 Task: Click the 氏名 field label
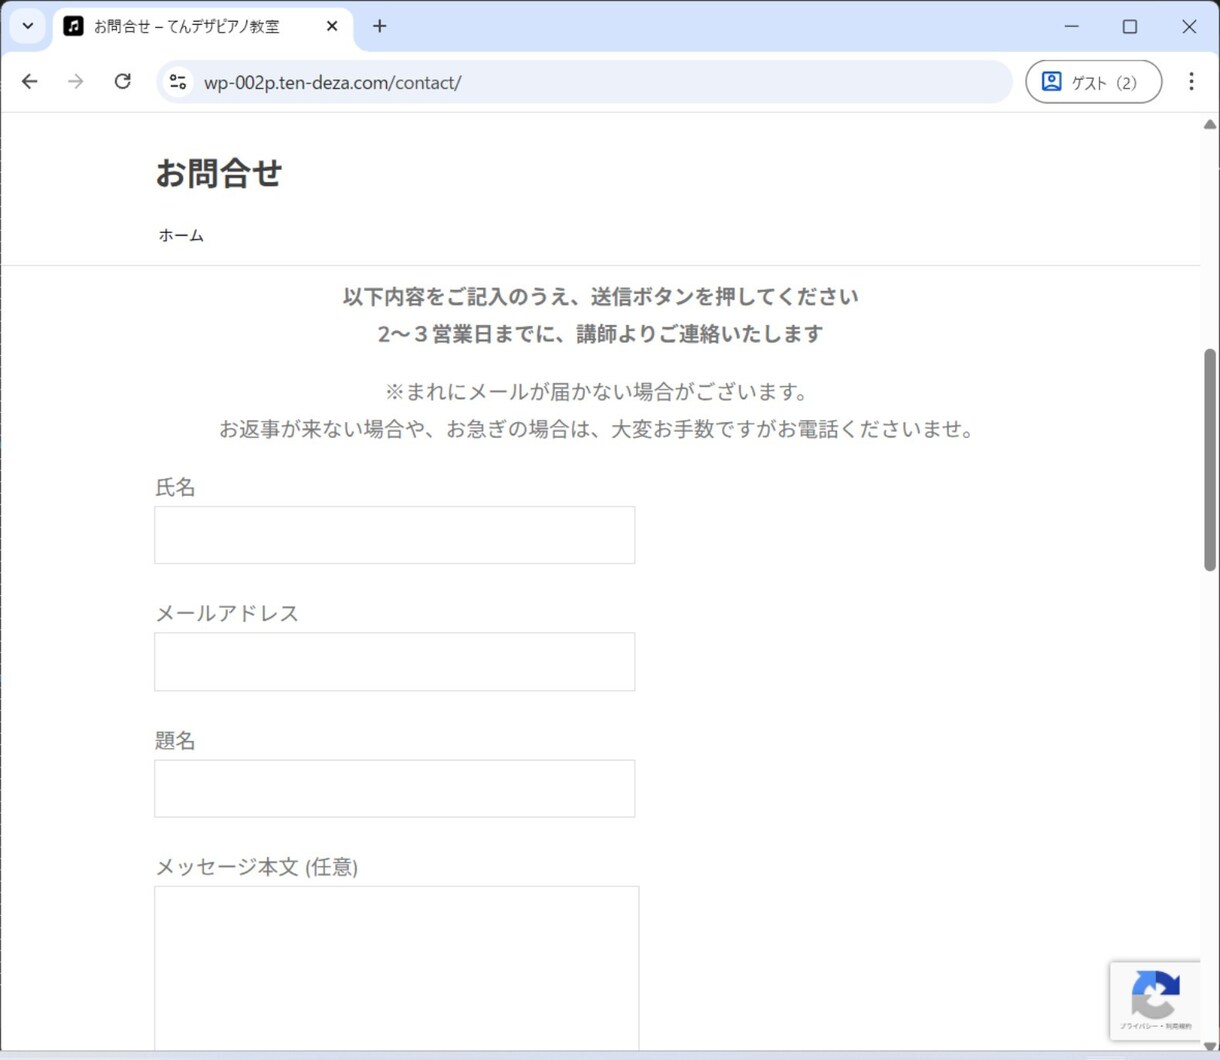pyautogui.click(x=175, y=487)
